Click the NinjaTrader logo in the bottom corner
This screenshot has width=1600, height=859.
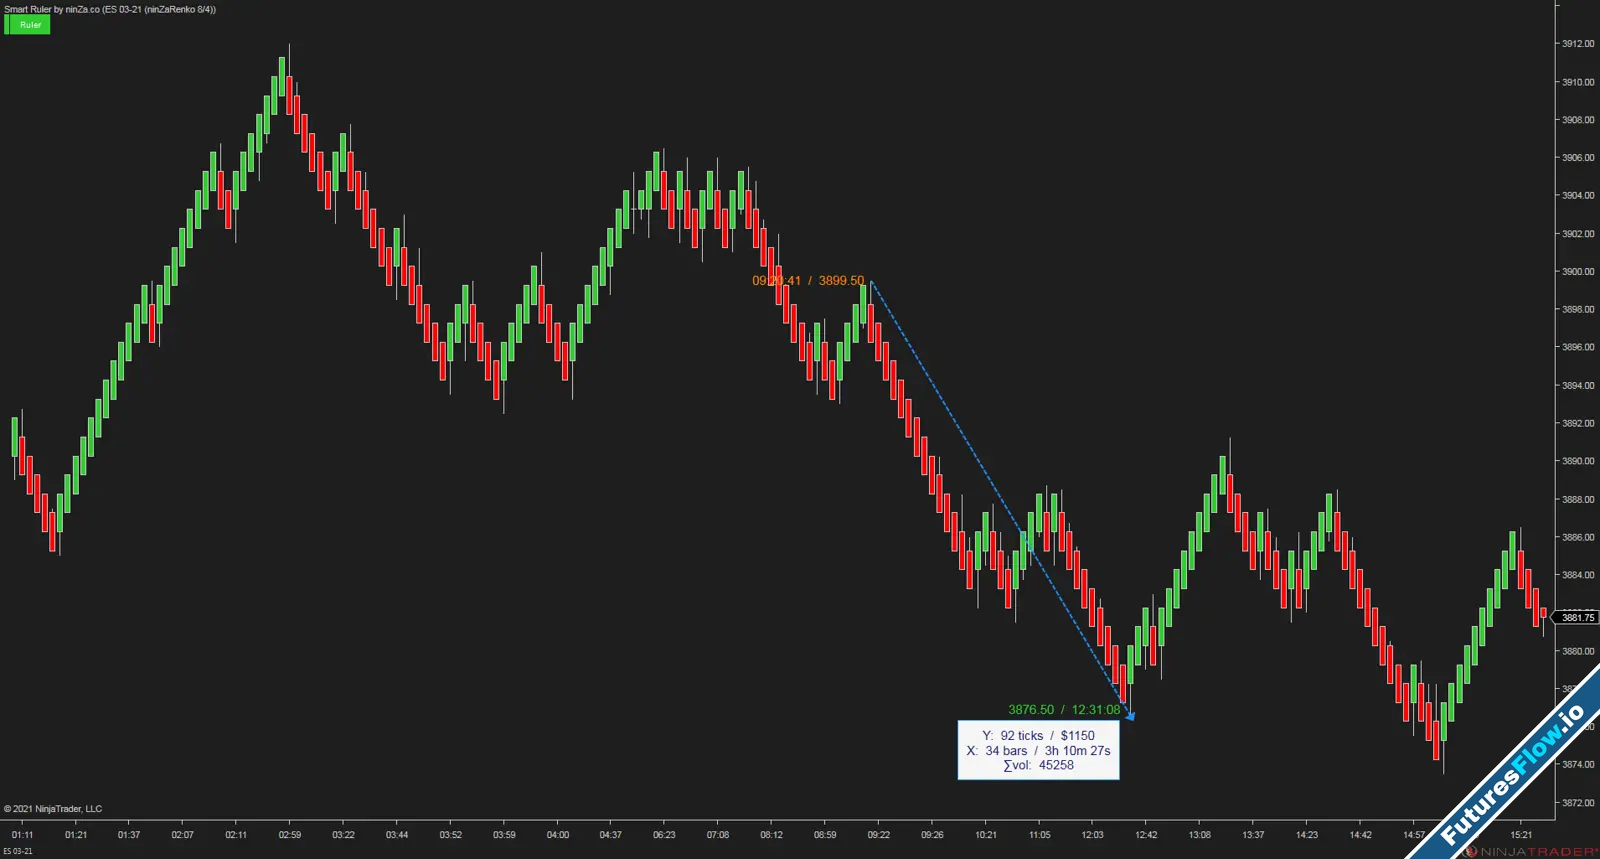(x=1531, y=851)
